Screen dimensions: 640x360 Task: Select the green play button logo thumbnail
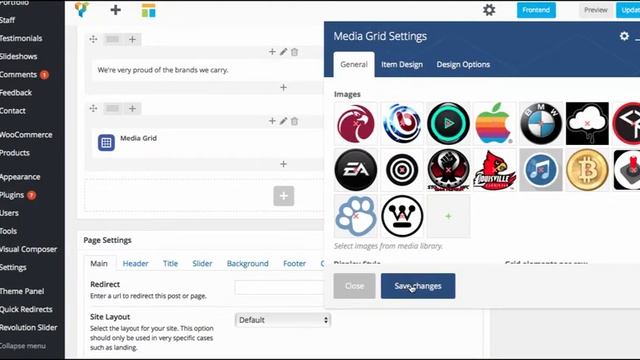pyautogui.click(x=449, y=124)
